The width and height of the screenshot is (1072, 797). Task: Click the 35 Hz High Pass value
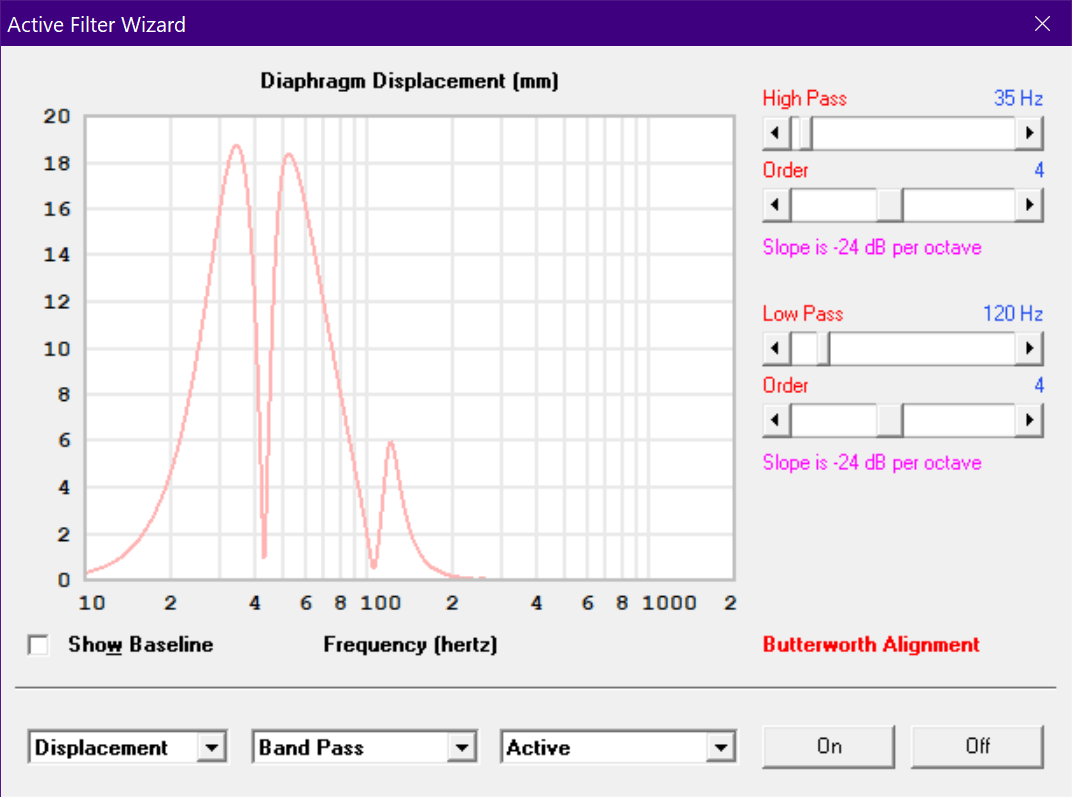point(1018,98)
